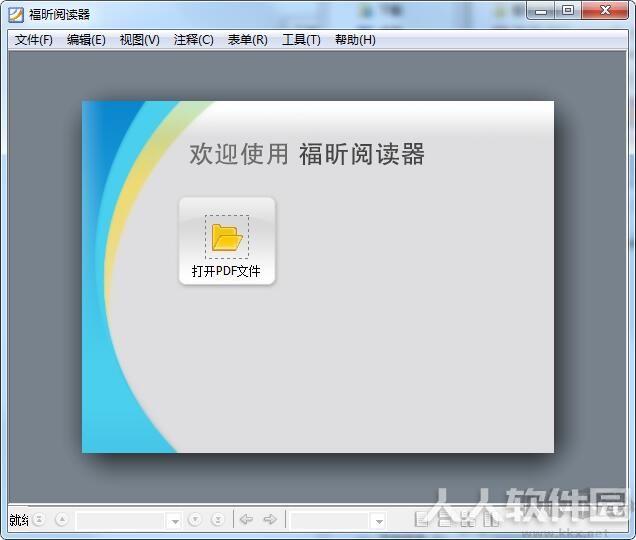Click the 打开PDF文件 button
The image size is (636, 540).
pyautogui.click(x=227, y=241)
